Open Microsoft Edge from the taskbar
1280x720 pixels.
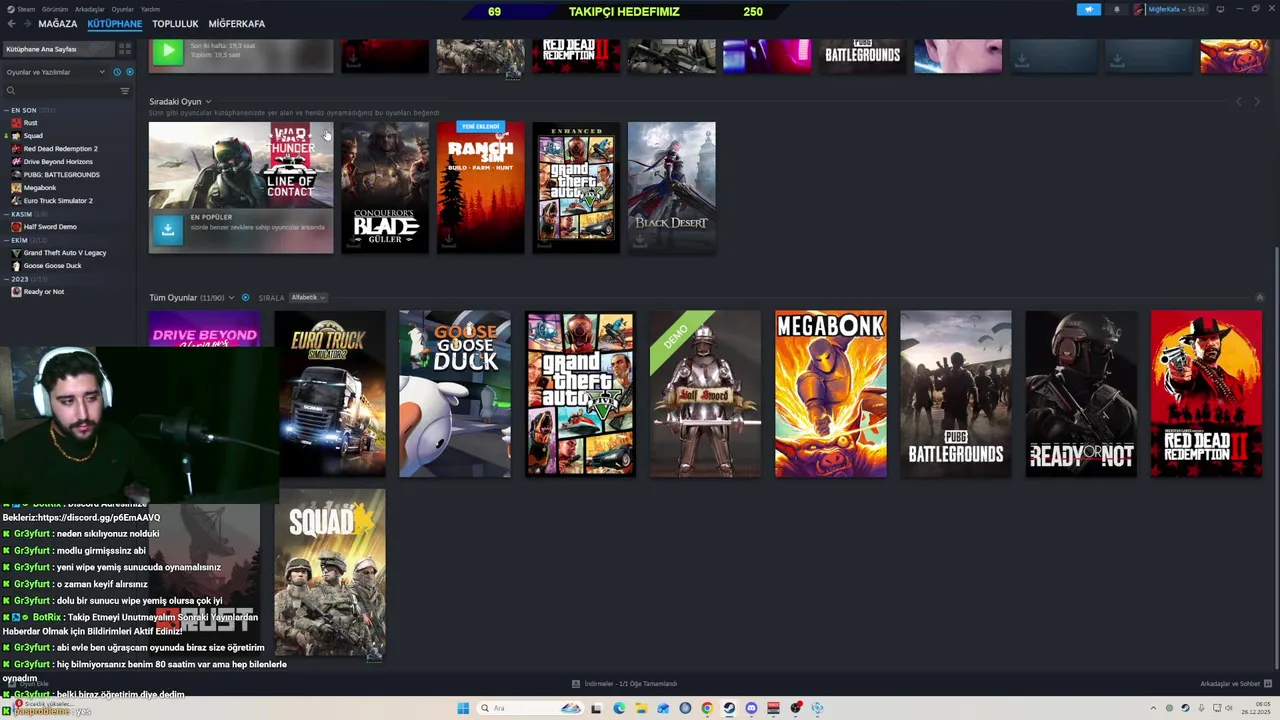tap(619, 708)
